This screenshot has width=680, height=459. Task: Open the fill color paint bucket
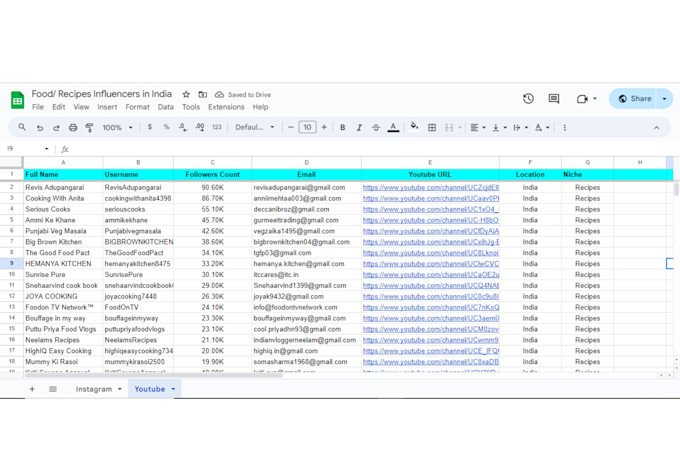coord(414,127)
